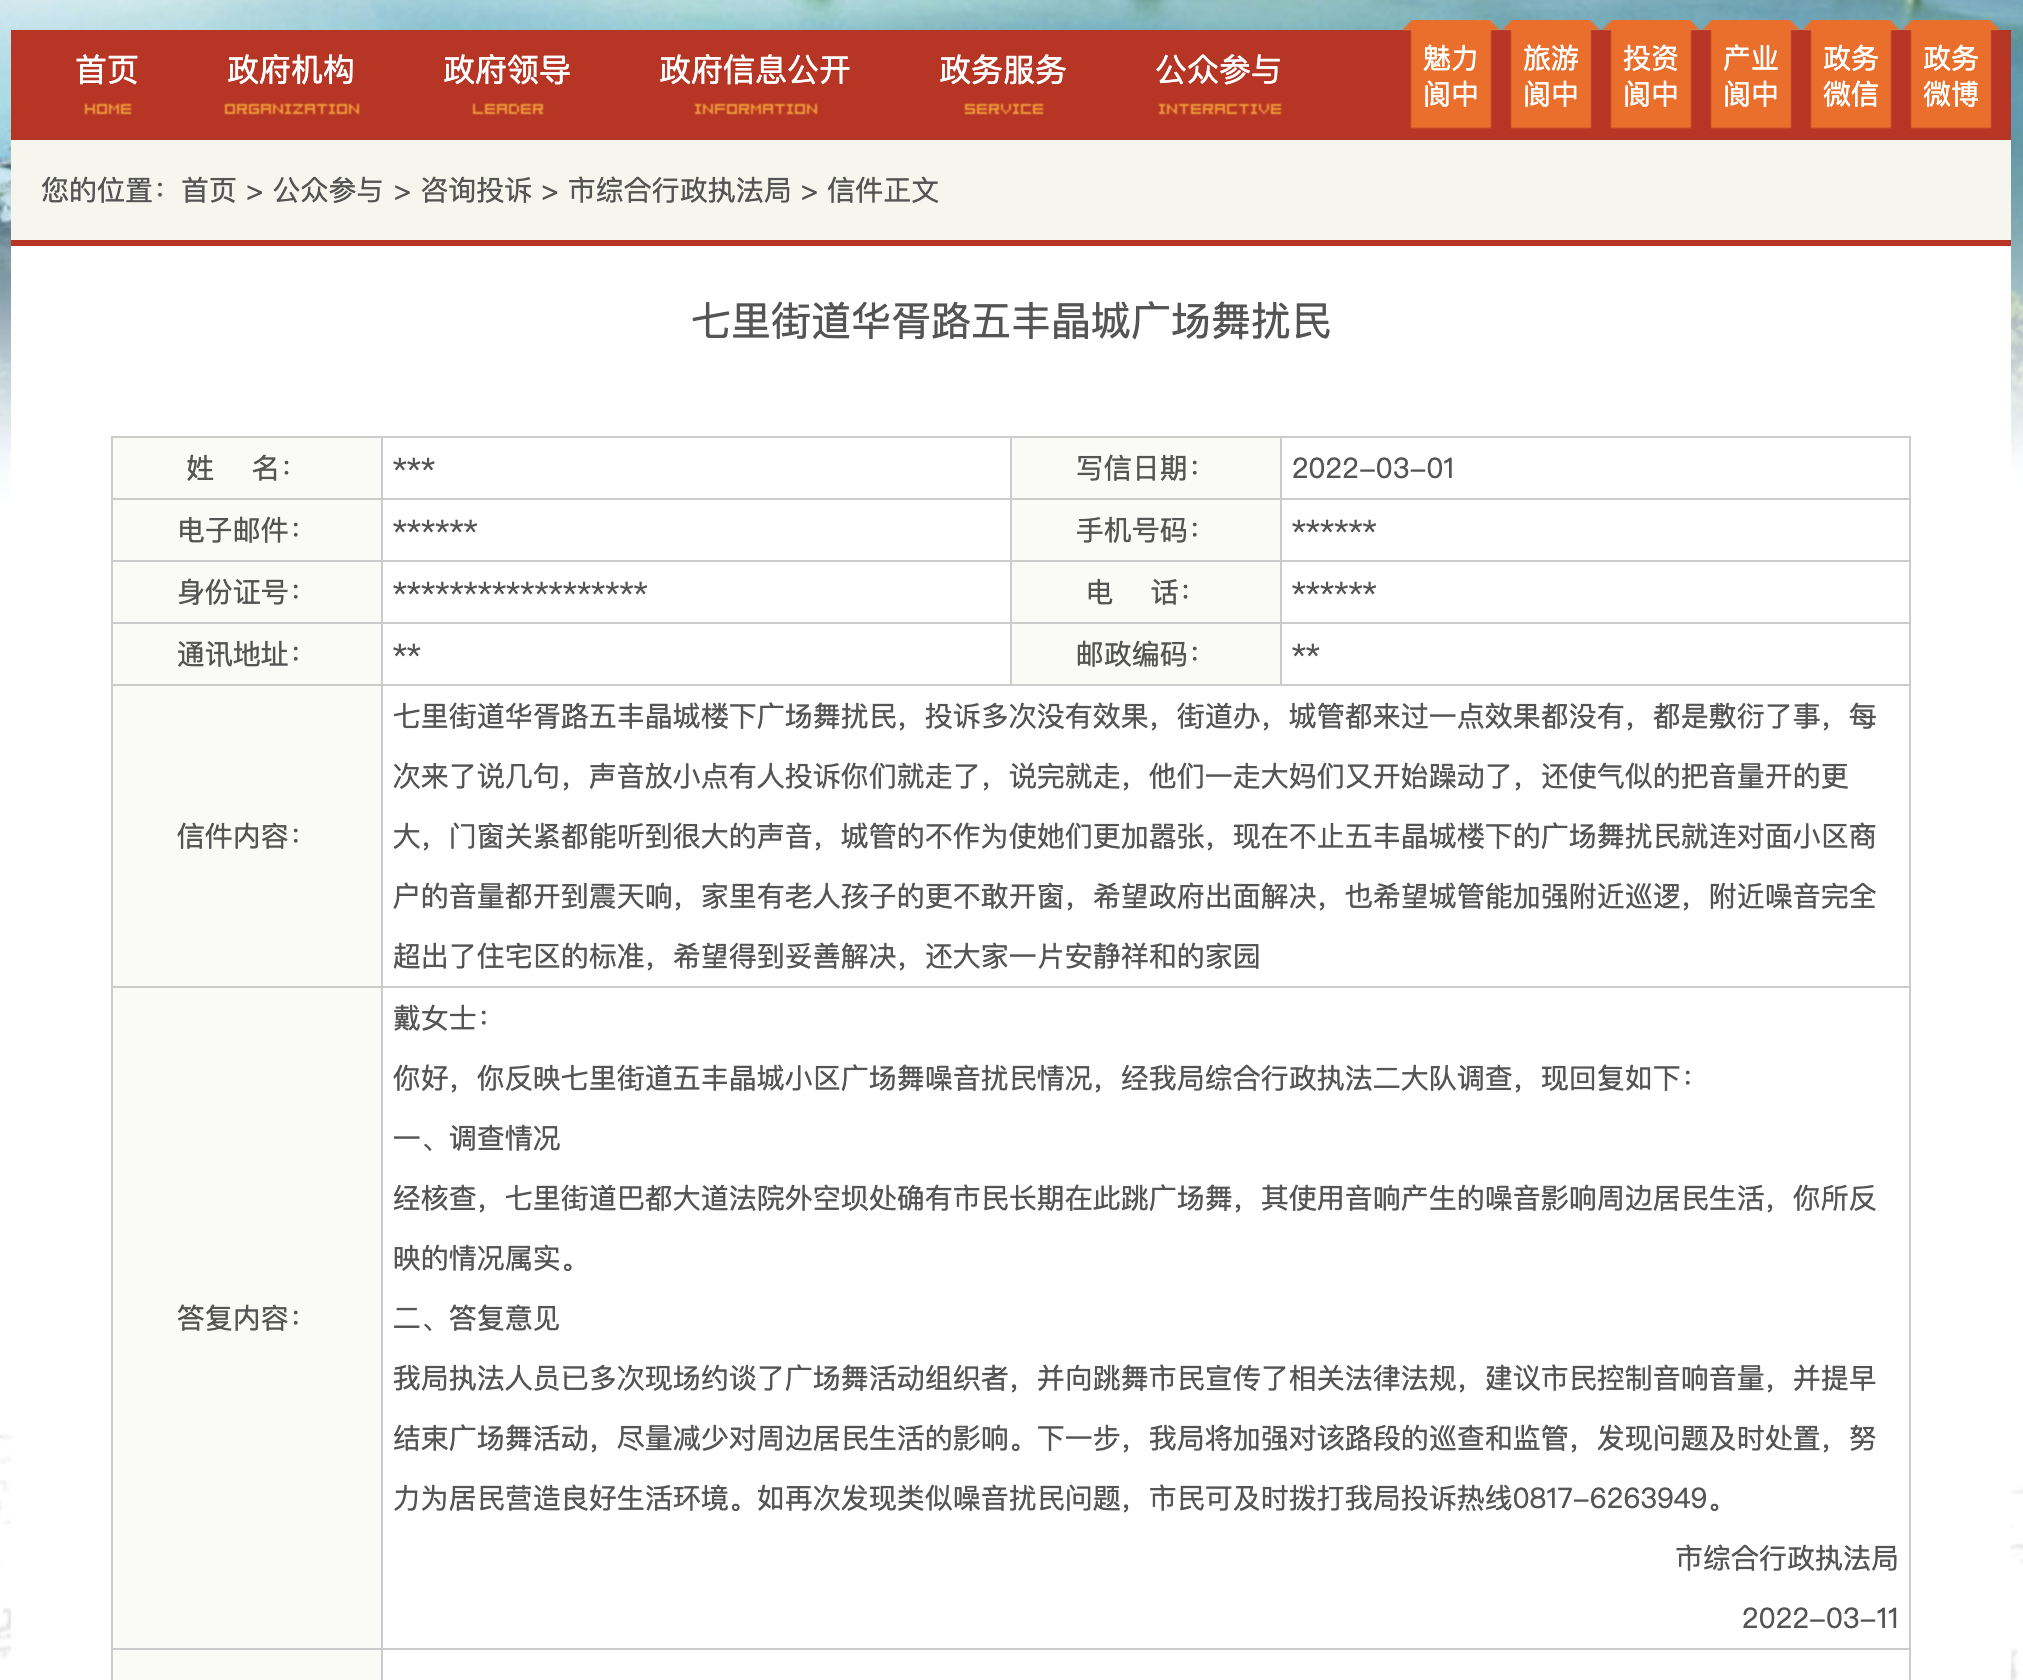Image resolution: width=2023 pixels, height=1680 pixels.
Task: Open the 产业阆中 quick access block
Action: click(1749, 75)
